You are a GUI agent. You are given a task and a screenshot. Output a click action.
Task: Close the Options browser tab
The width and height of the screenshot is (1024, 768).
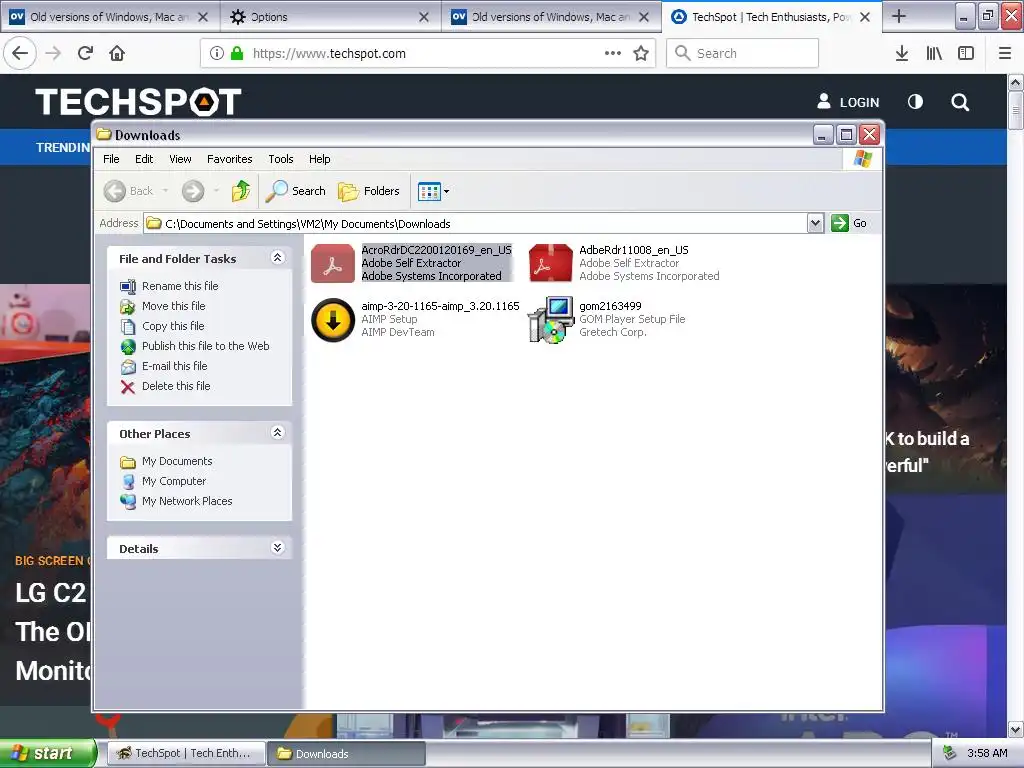(x=424, y=17)
